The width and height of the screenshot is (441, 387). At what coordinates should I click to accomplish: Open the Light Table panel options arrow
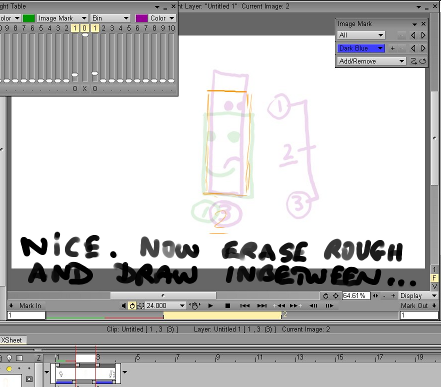click(157, 7)
